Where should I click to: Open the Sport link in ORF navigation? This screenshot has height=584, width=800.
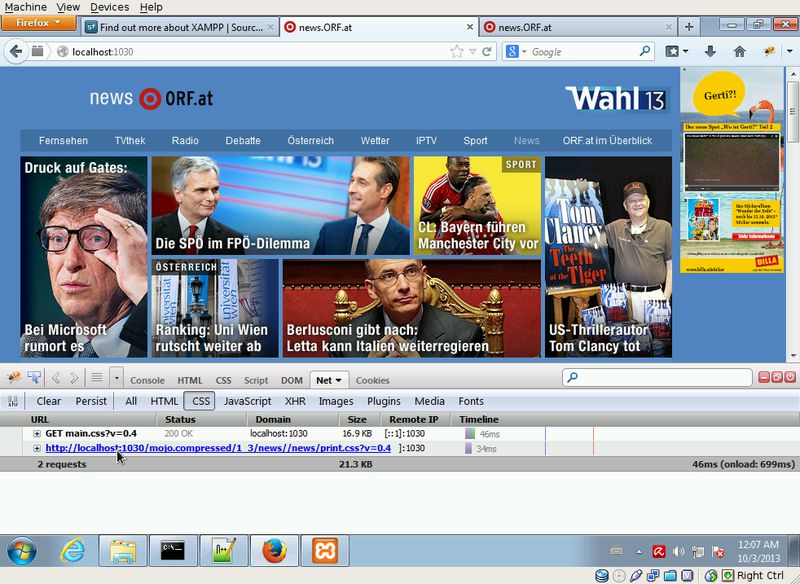coord(475,141)
